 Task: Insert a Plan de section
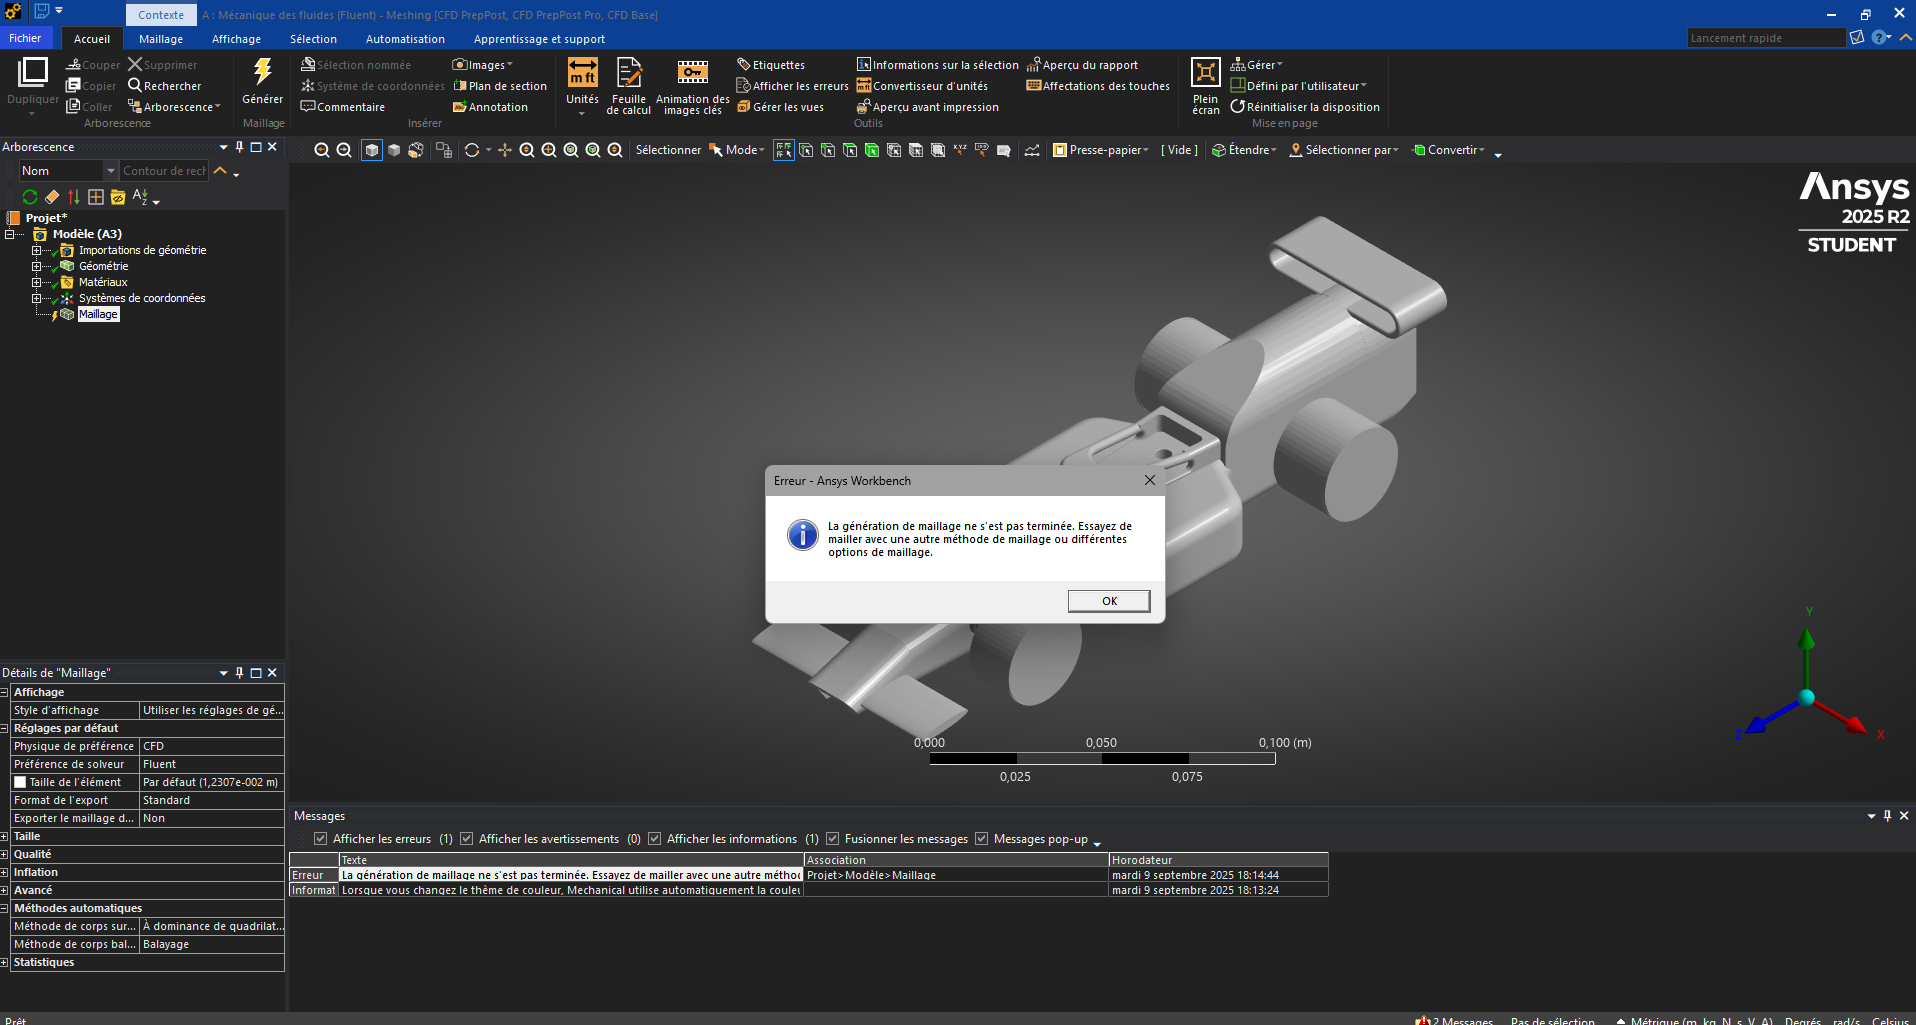[500, 86]
